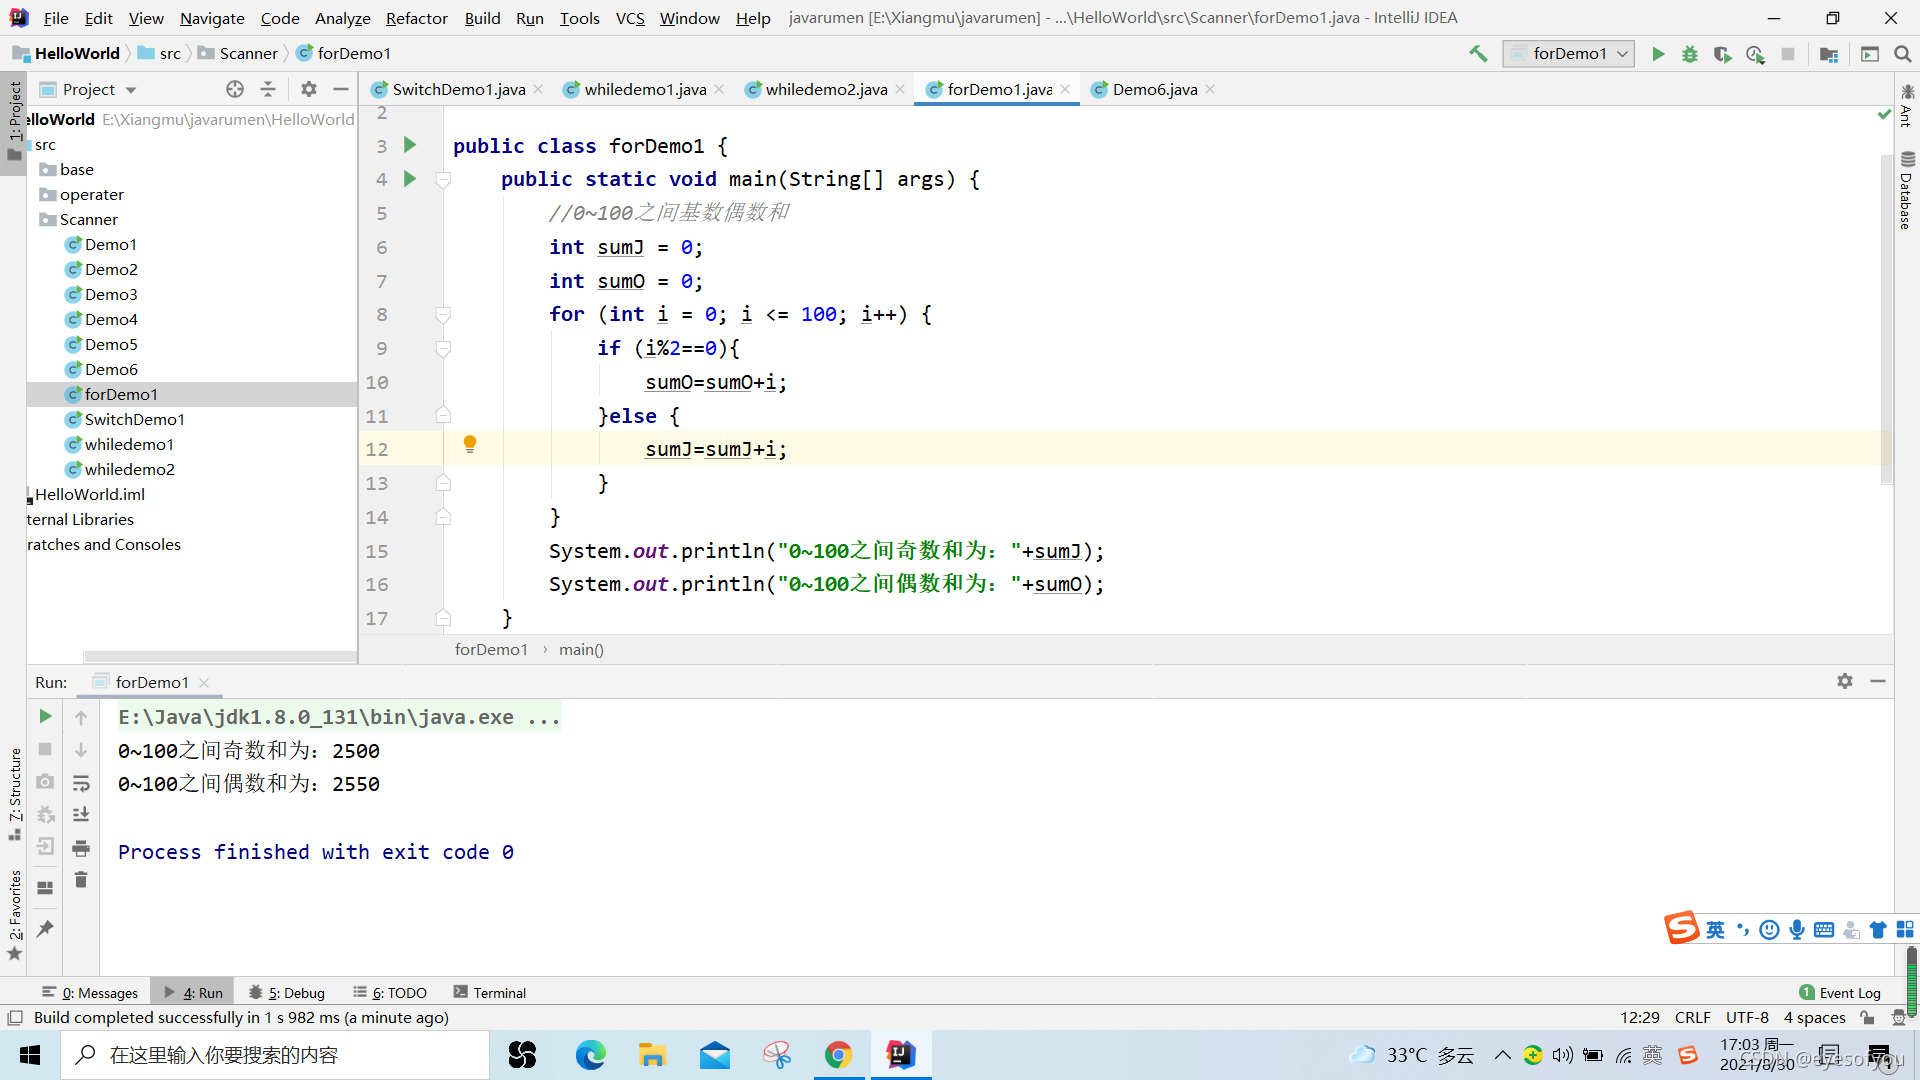Open the Analyze menu
This screenshot has width=1920, height=1080.
click(342, 18)
